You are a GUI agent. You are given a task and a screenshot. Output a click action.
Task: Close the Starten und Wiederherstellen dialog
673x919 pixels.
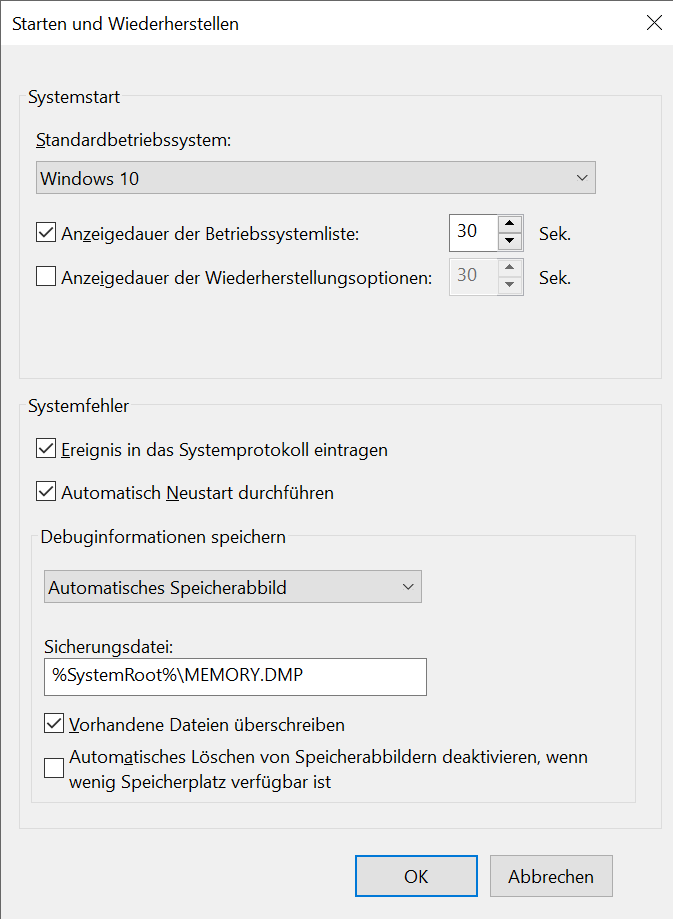(654, 23)
